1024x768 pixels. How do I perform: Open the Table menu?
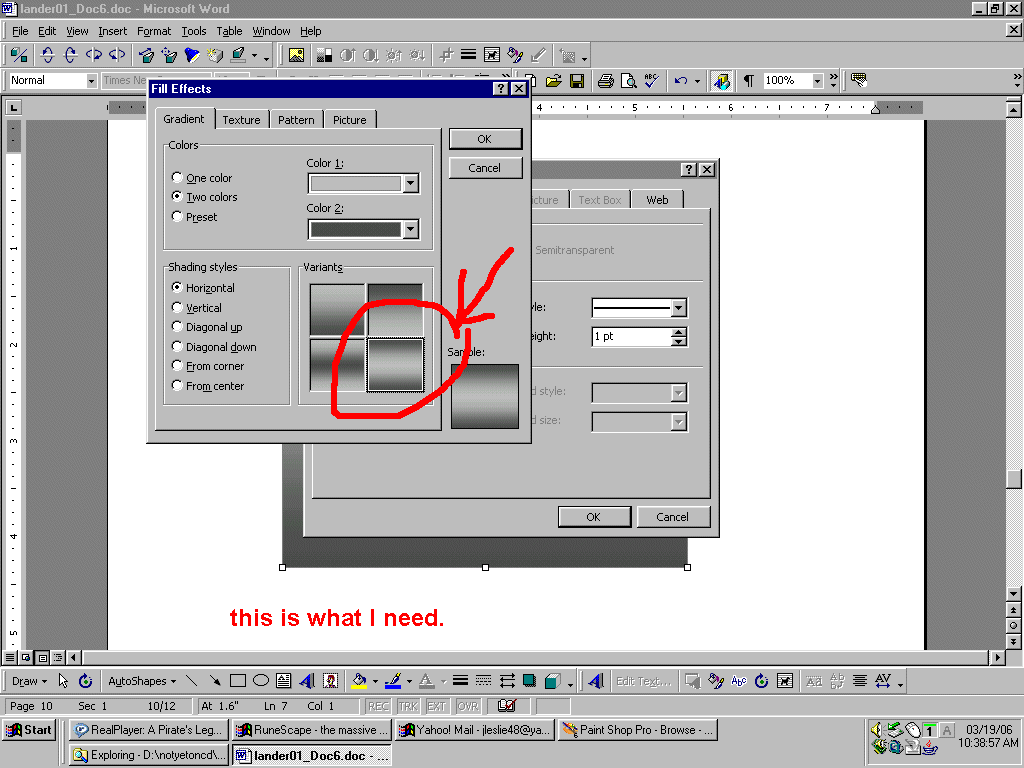click(x=229, y=31)
